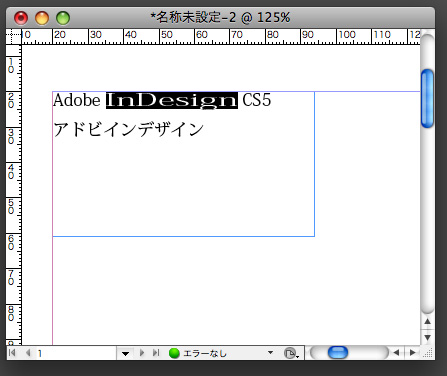Minimize the window with the yellow button
The height and width of the screenshot is (376, 447).
(42, 18)
